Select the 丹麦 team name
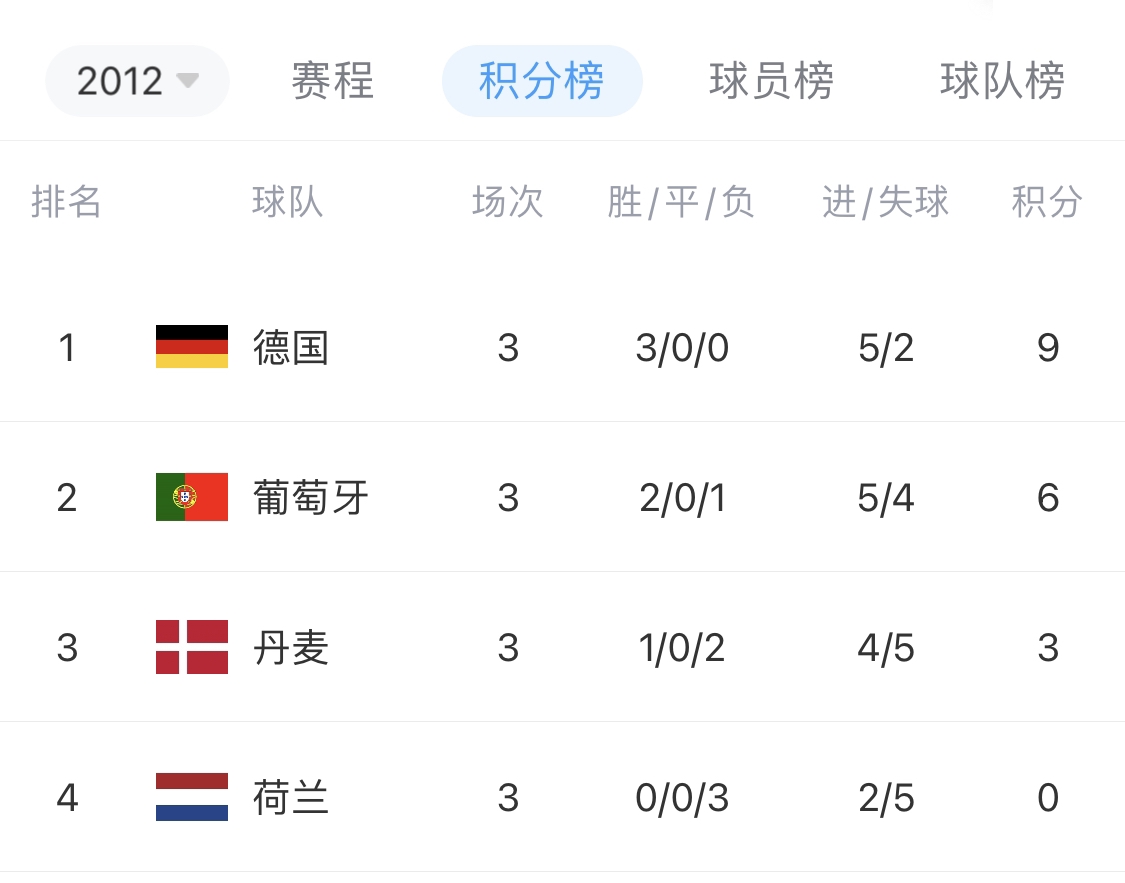Viewport: 1125px width, 883px height. (291, 648)
